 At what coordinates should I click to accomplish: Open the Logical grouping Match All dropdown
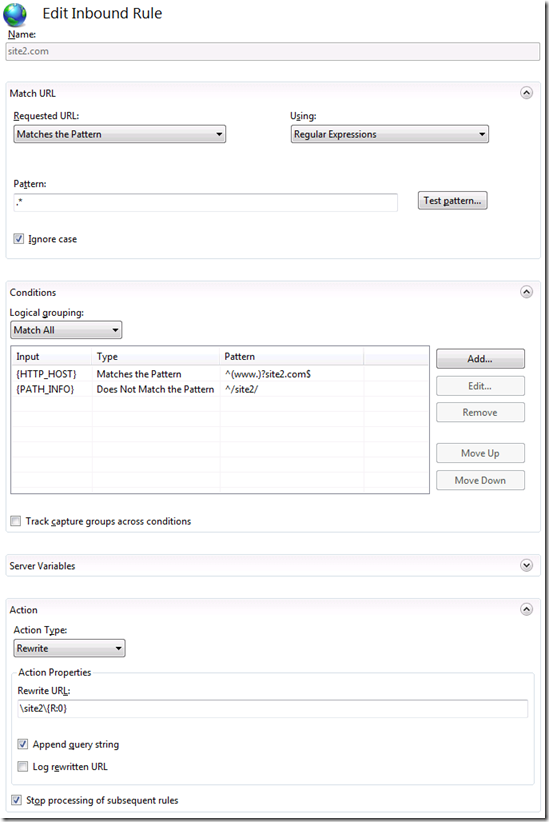tap(66, 330)
